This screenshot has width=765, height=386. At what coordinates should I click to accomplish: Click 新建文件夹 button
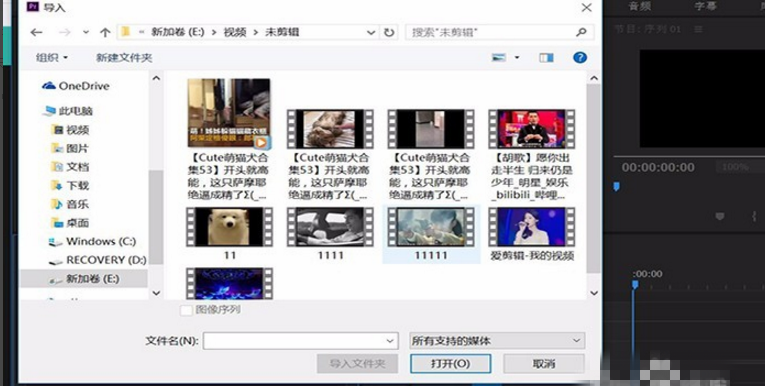pyautogui.click(x=124, y=58)
